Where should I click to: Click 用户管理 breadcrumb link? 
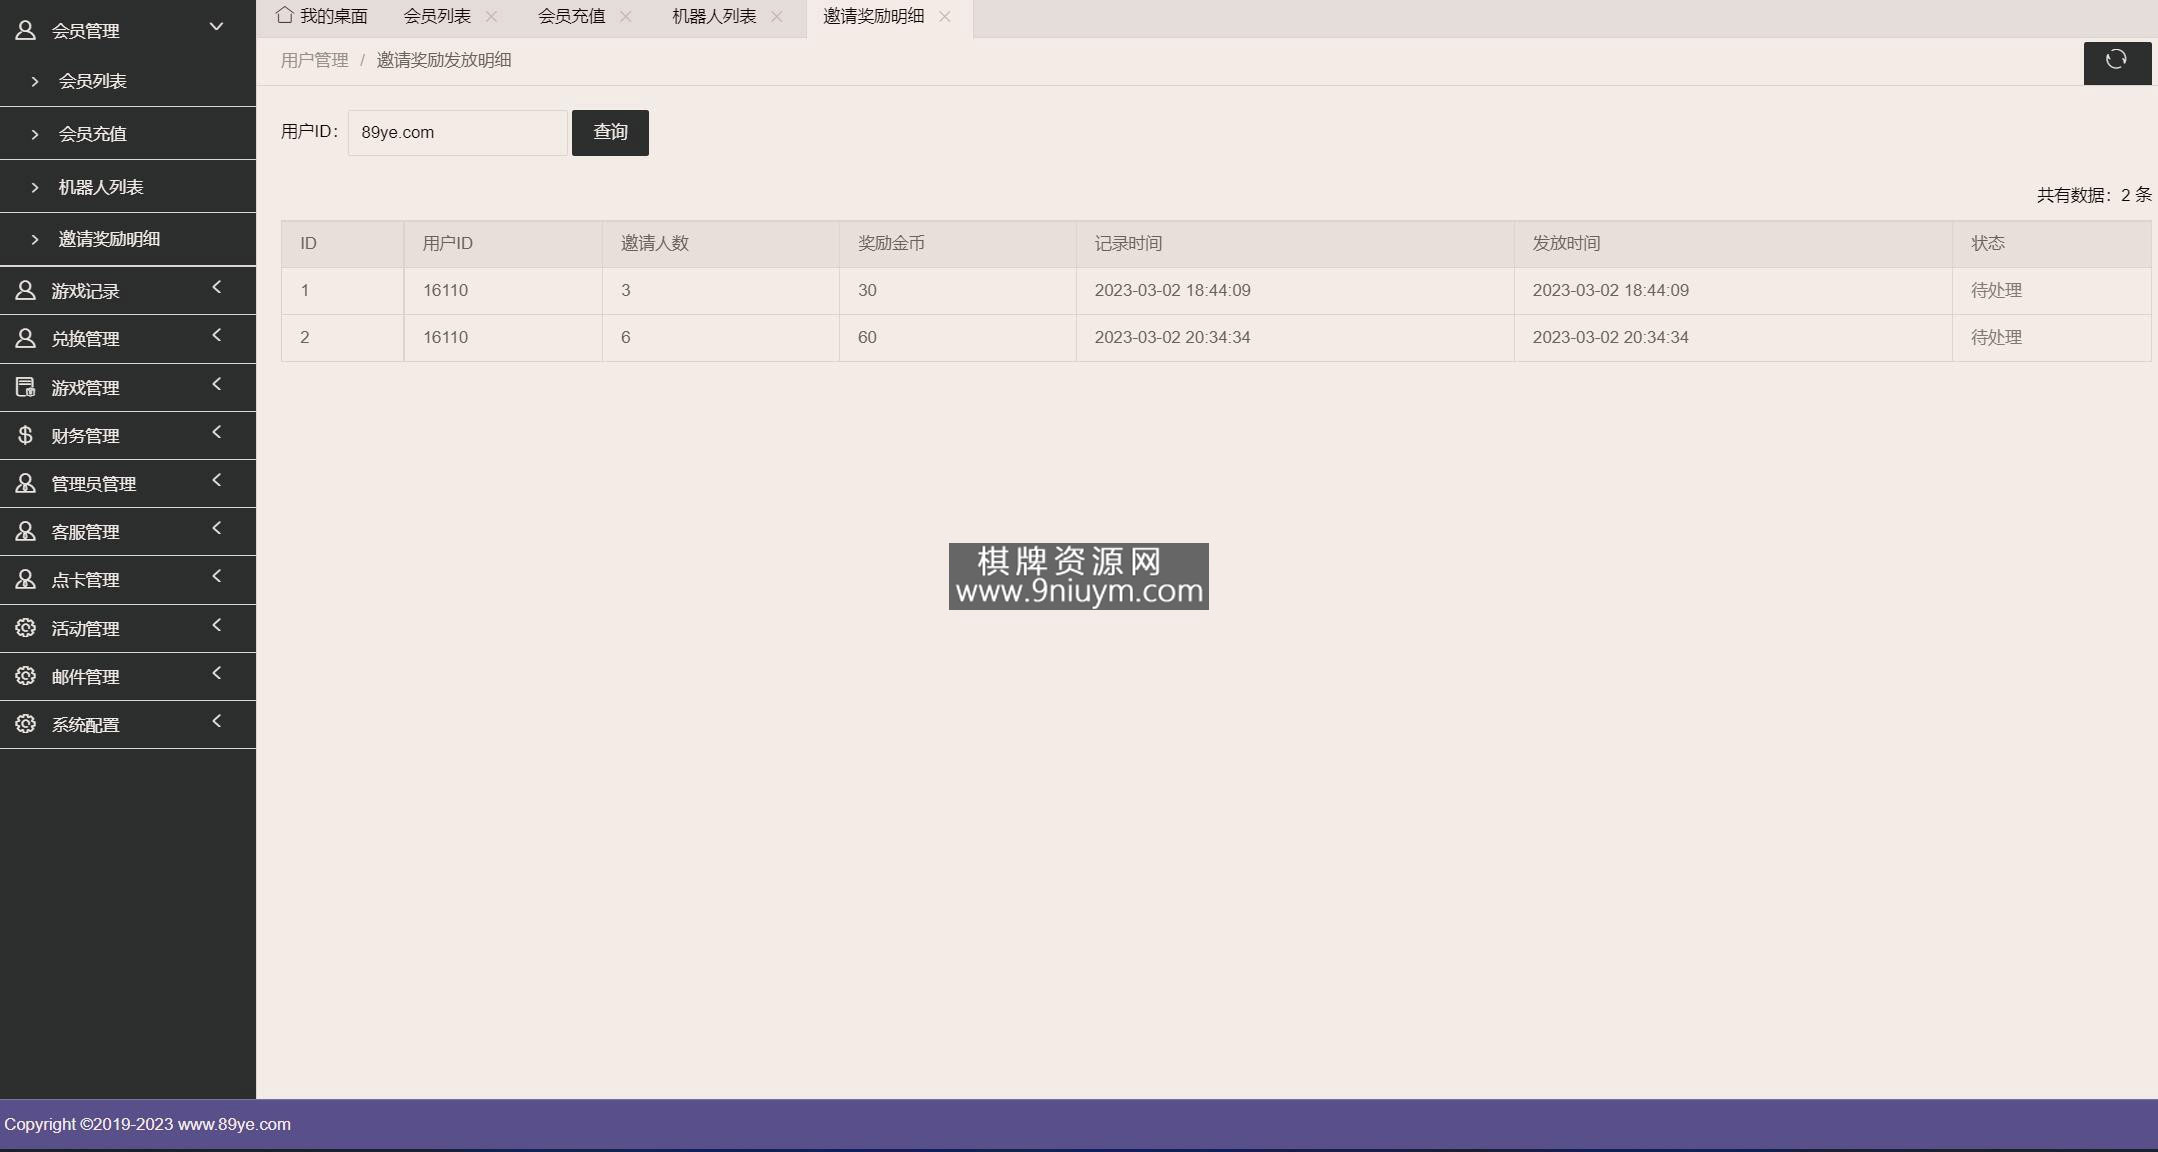pyautogui.click(x=314, y=60)
